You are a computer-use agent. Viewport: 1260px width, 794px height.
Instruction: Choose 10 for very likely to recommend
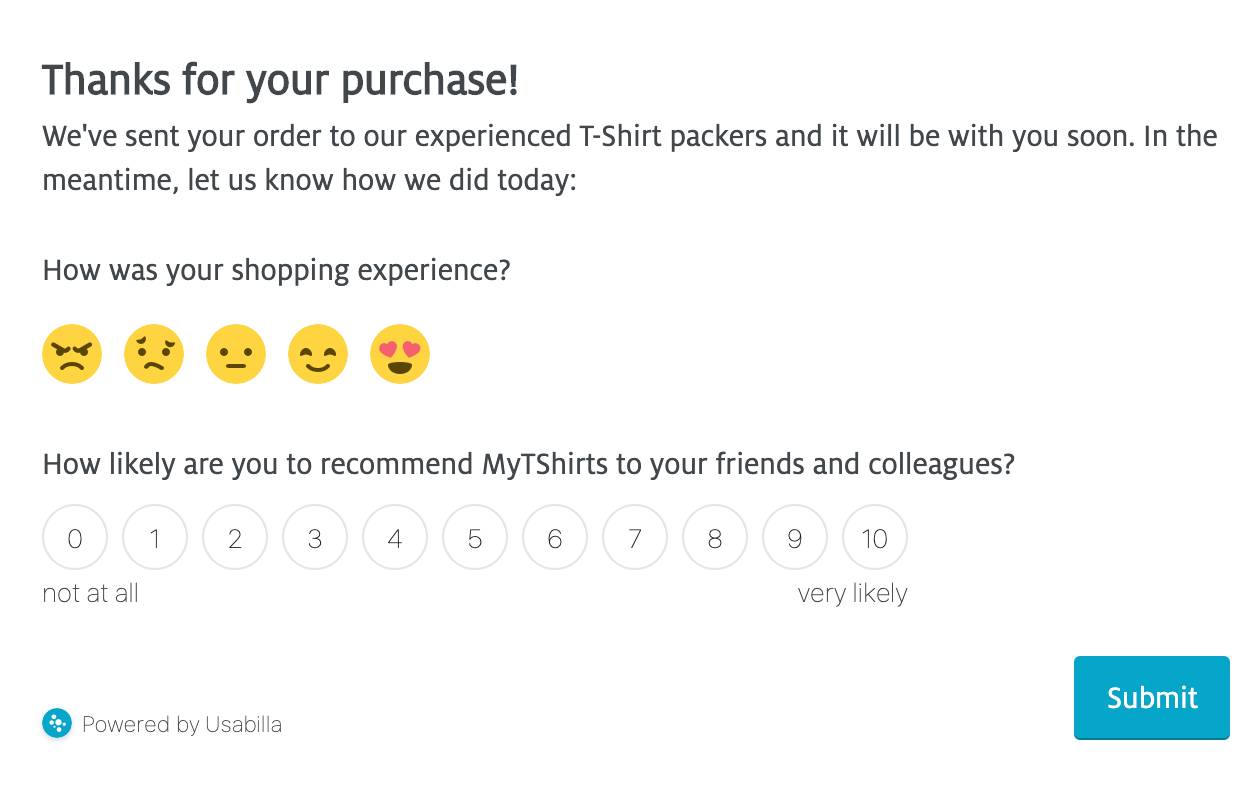pyautogui.click(x=875, y=538)
